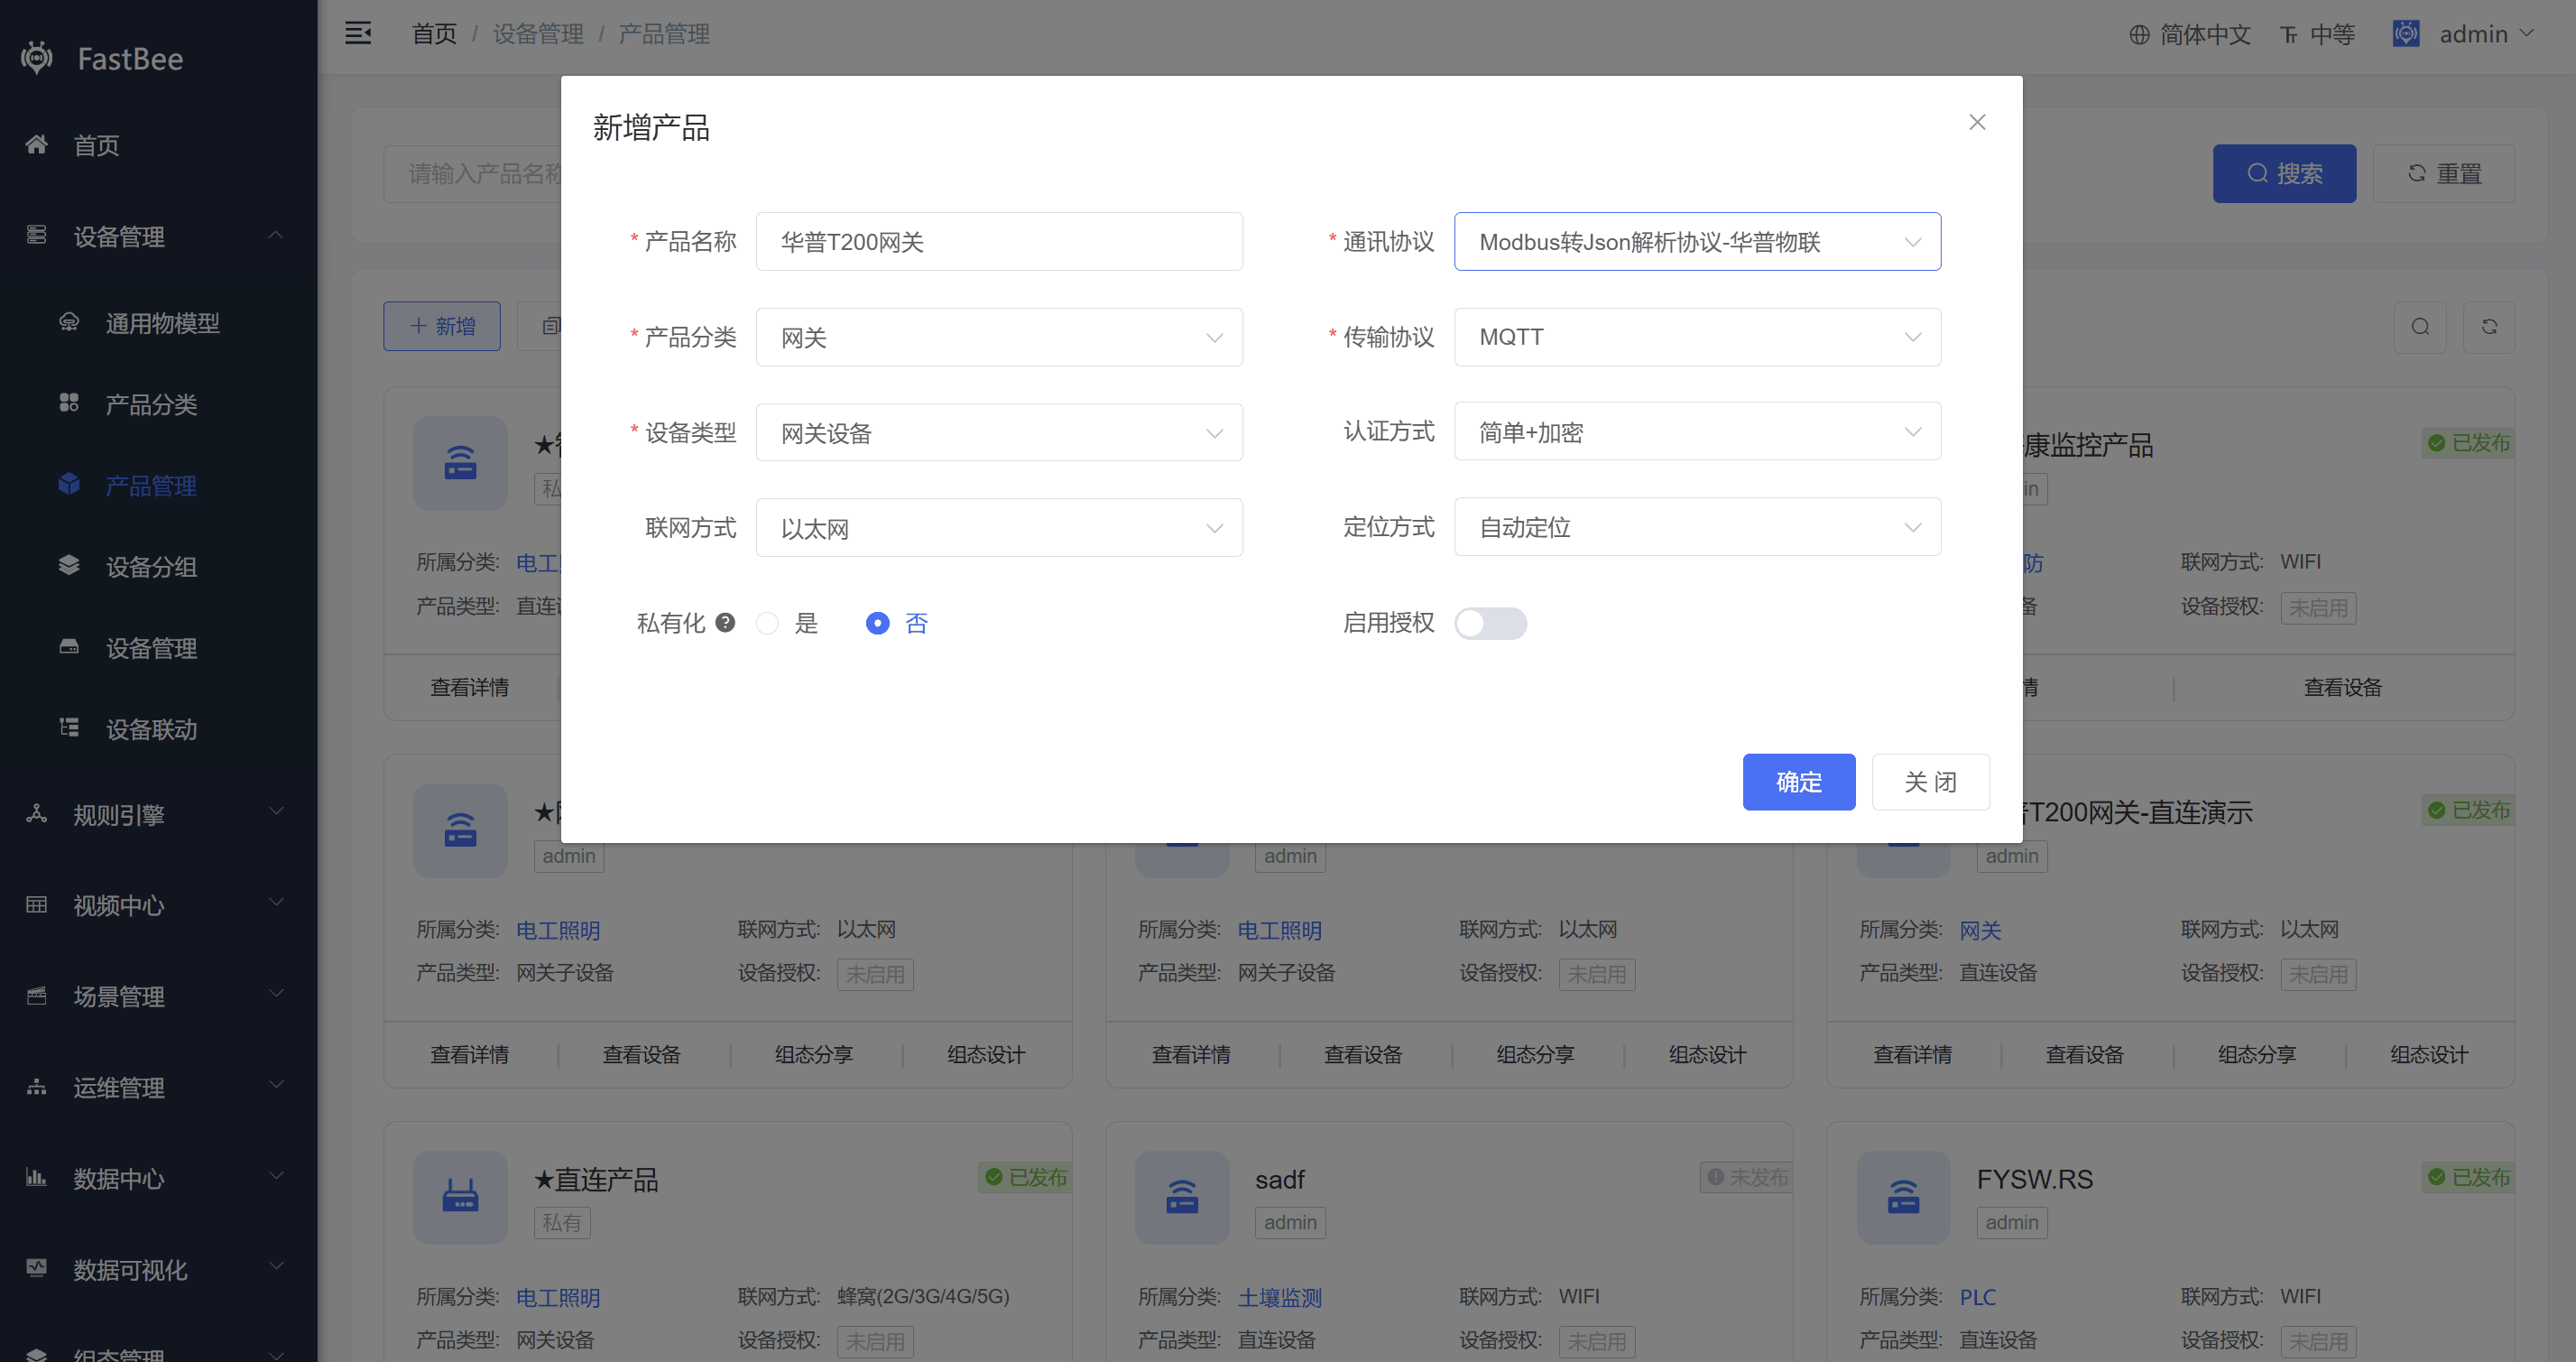
Task: Open the 定位方式 自动定位 dropdown
Action: point(1697,526)
